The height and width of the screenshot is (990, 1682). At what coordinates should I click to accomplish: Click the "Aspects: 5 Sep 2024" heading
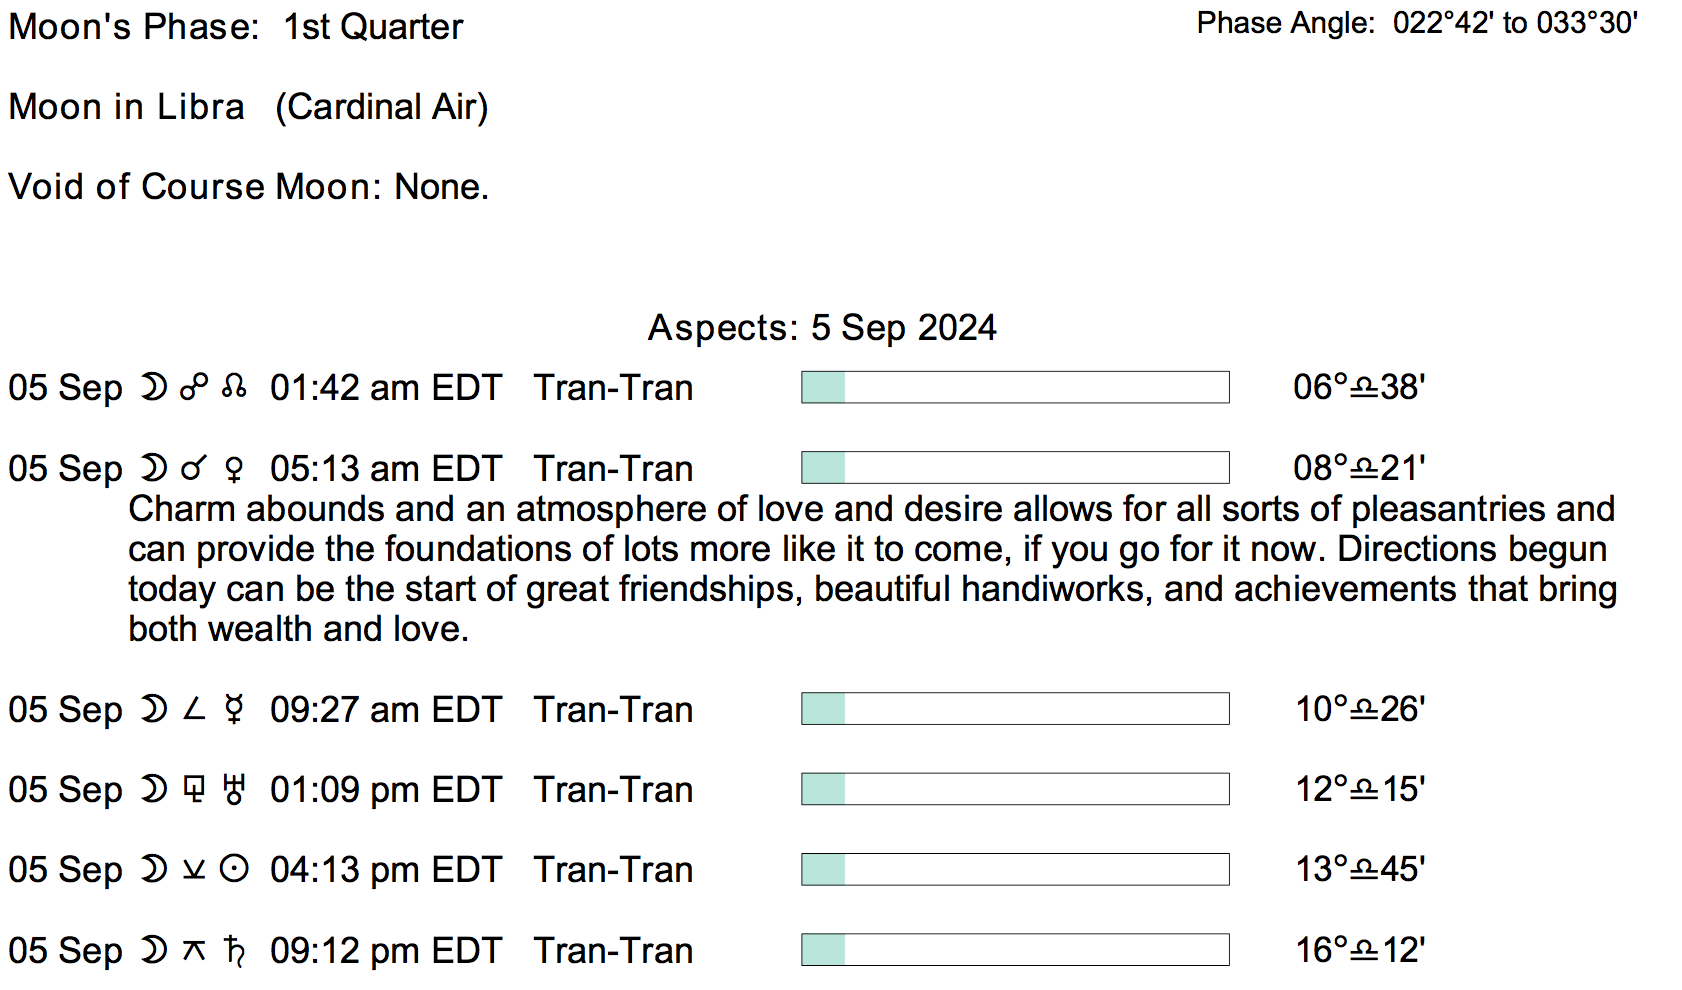[x=822, y=328]
